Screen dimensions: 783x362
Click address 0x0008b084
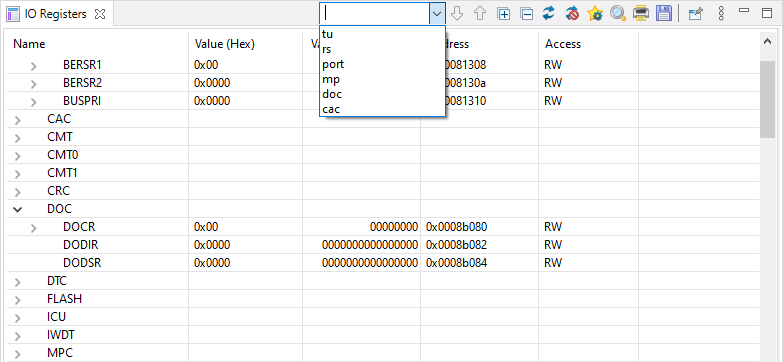coord(456,263)
